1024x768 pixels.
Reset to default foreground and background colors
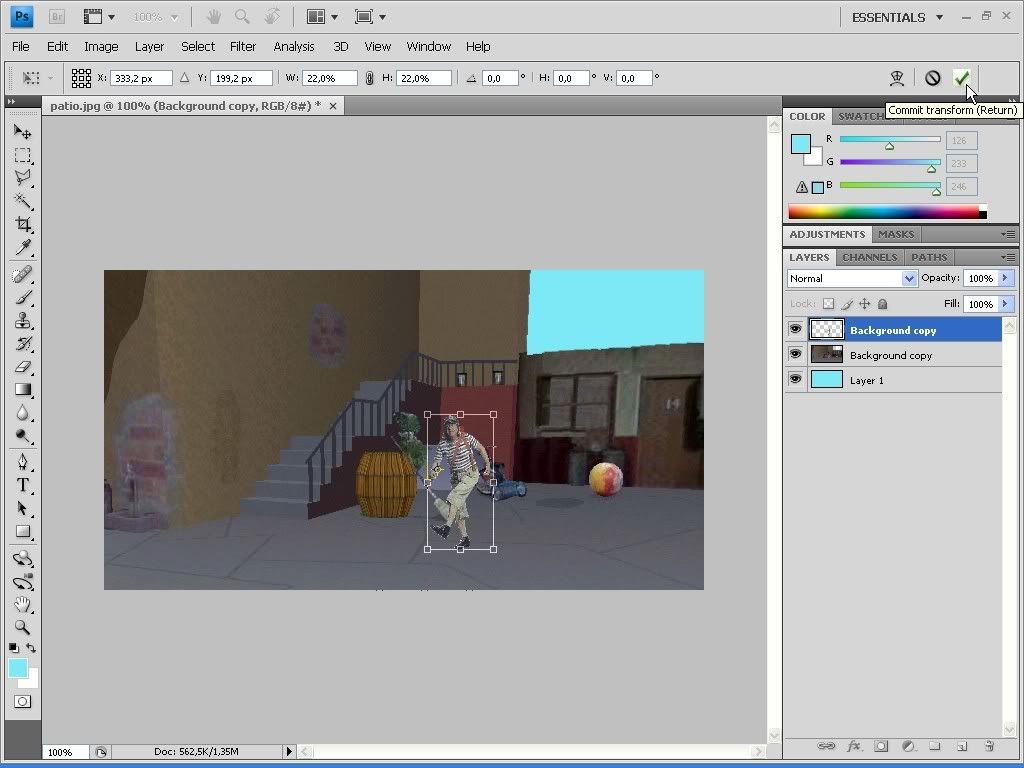point(13,648)
